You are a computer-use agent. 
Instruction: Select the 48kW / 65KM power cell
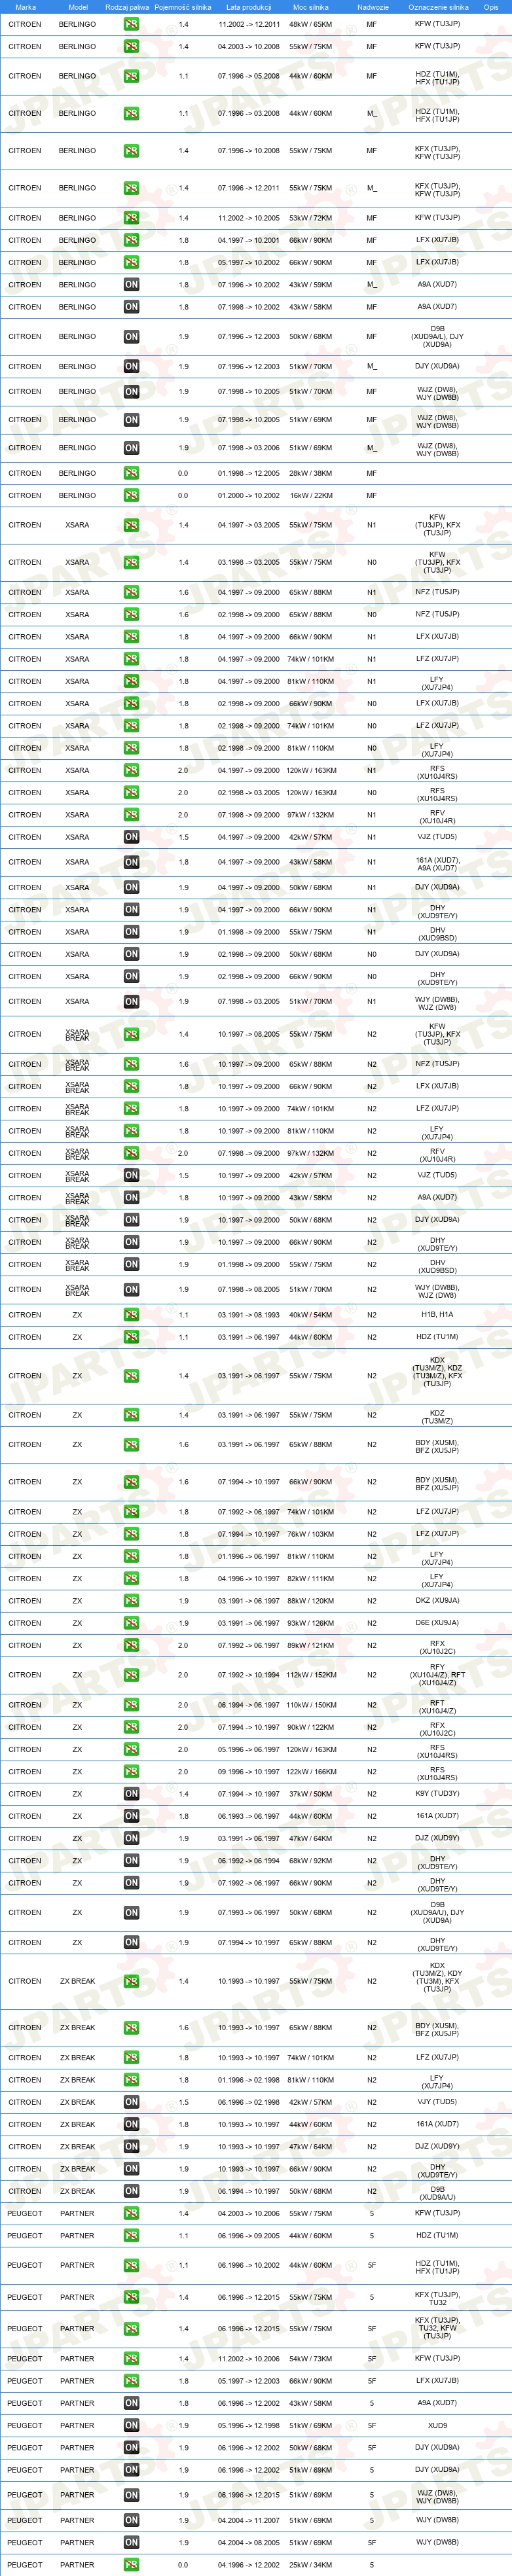(311, 24)
